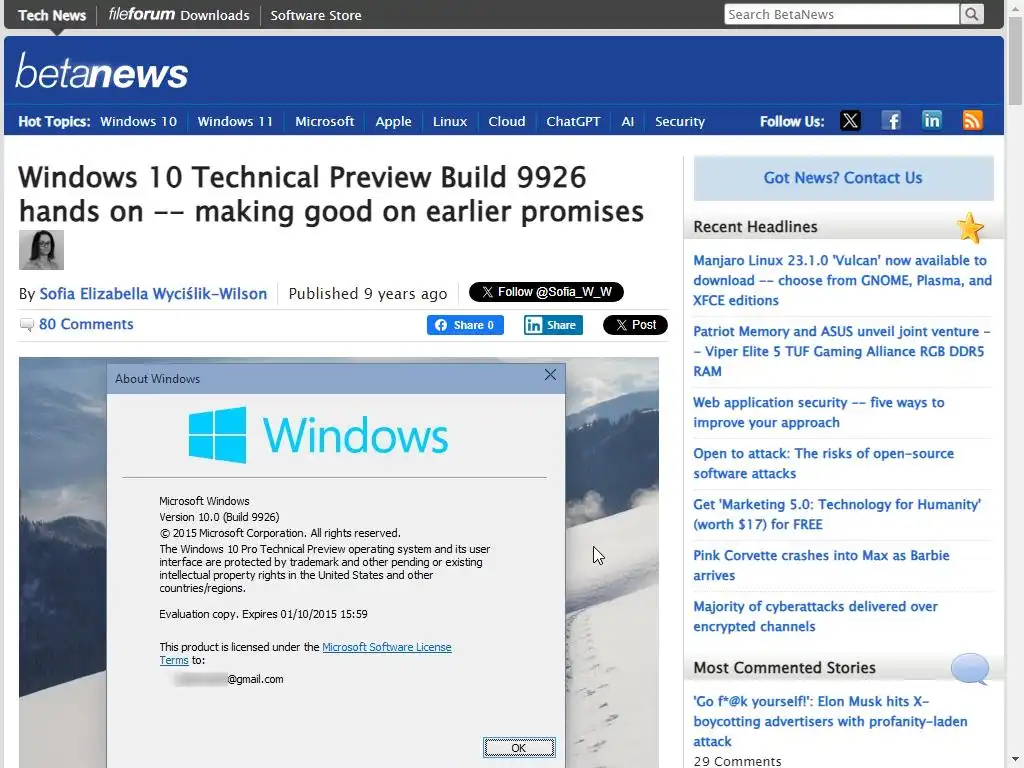The height and width of the screenshot is (768, 1024).
Task: Open the Open to attack open-source headline
Action: (x=824, y=463)
